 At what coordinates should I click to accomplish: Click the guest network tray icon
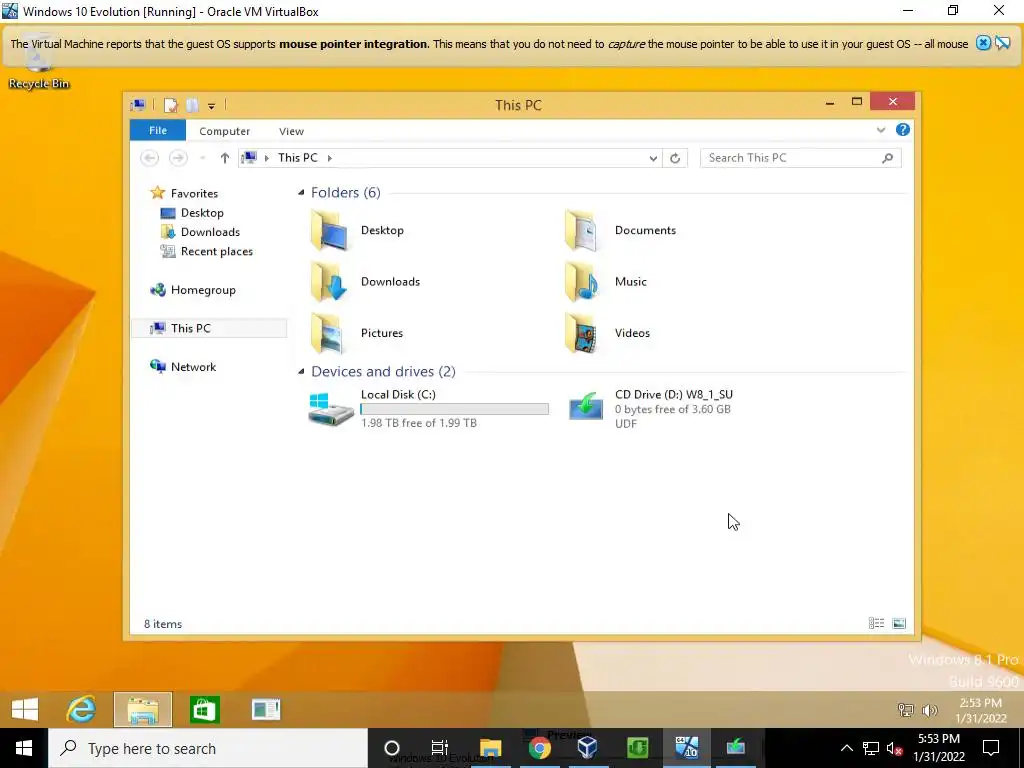pos(905,710)
